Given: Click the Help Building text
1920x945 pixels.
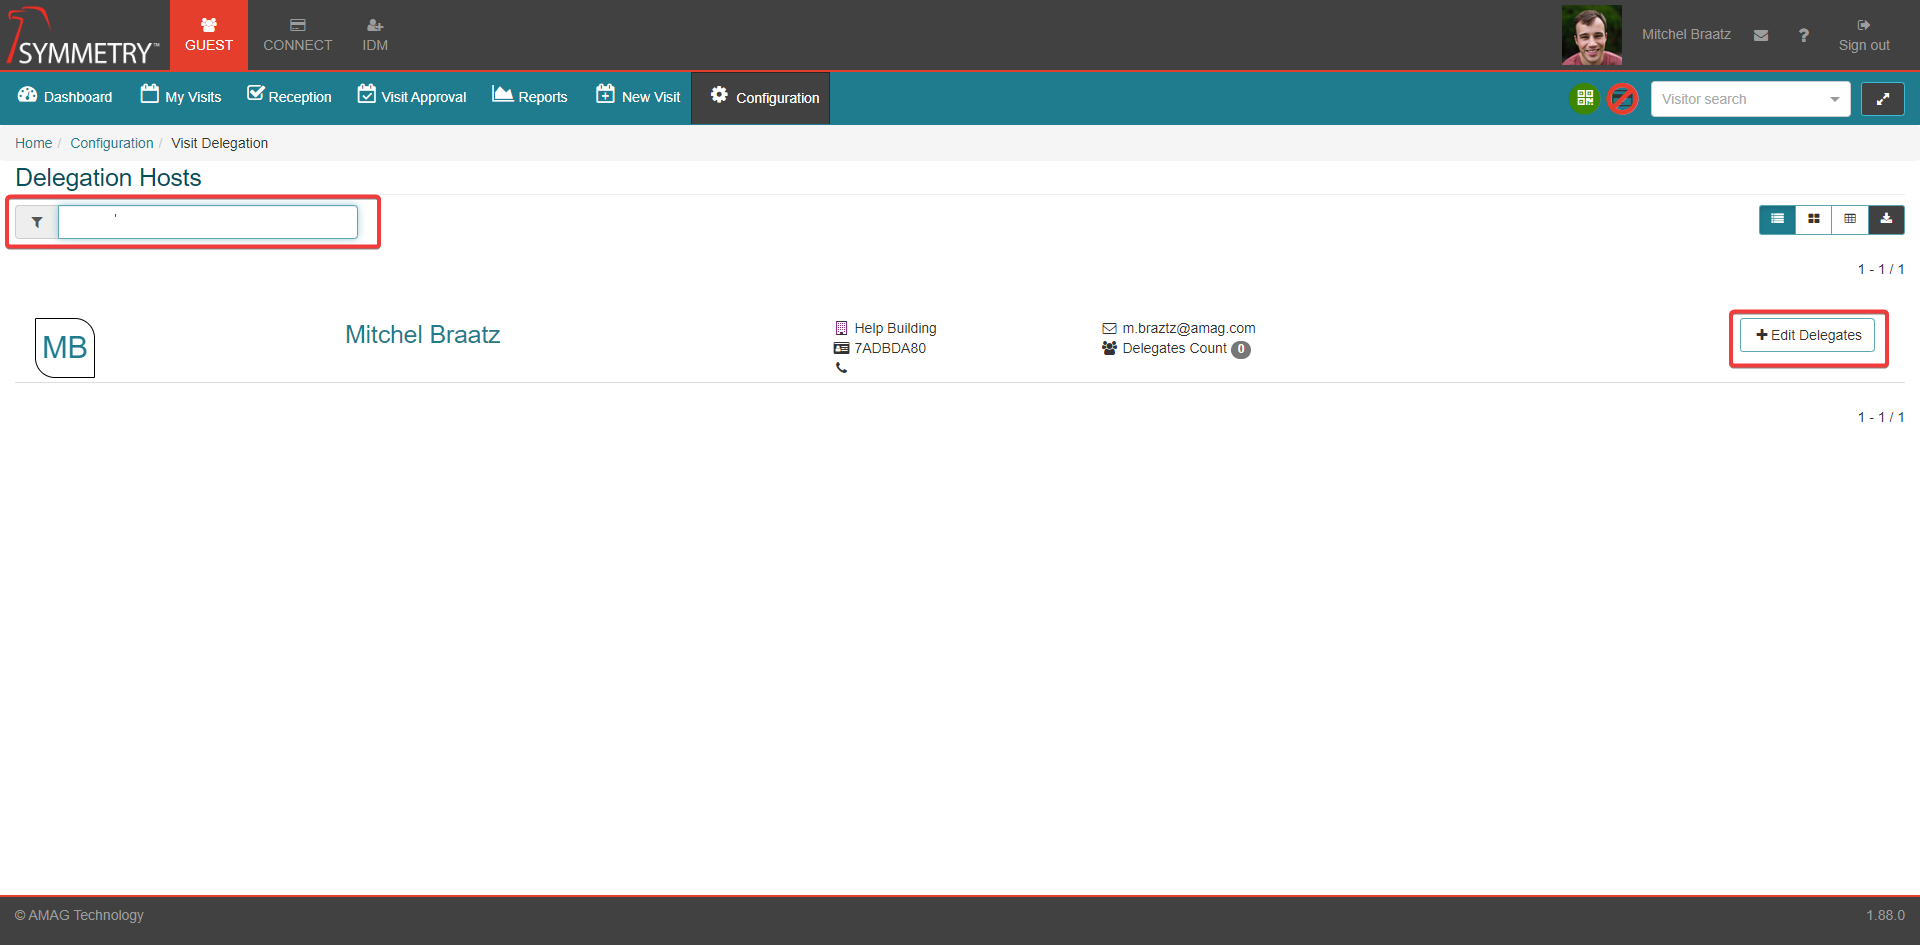Looking at the screenshot, I should [895, 328].
